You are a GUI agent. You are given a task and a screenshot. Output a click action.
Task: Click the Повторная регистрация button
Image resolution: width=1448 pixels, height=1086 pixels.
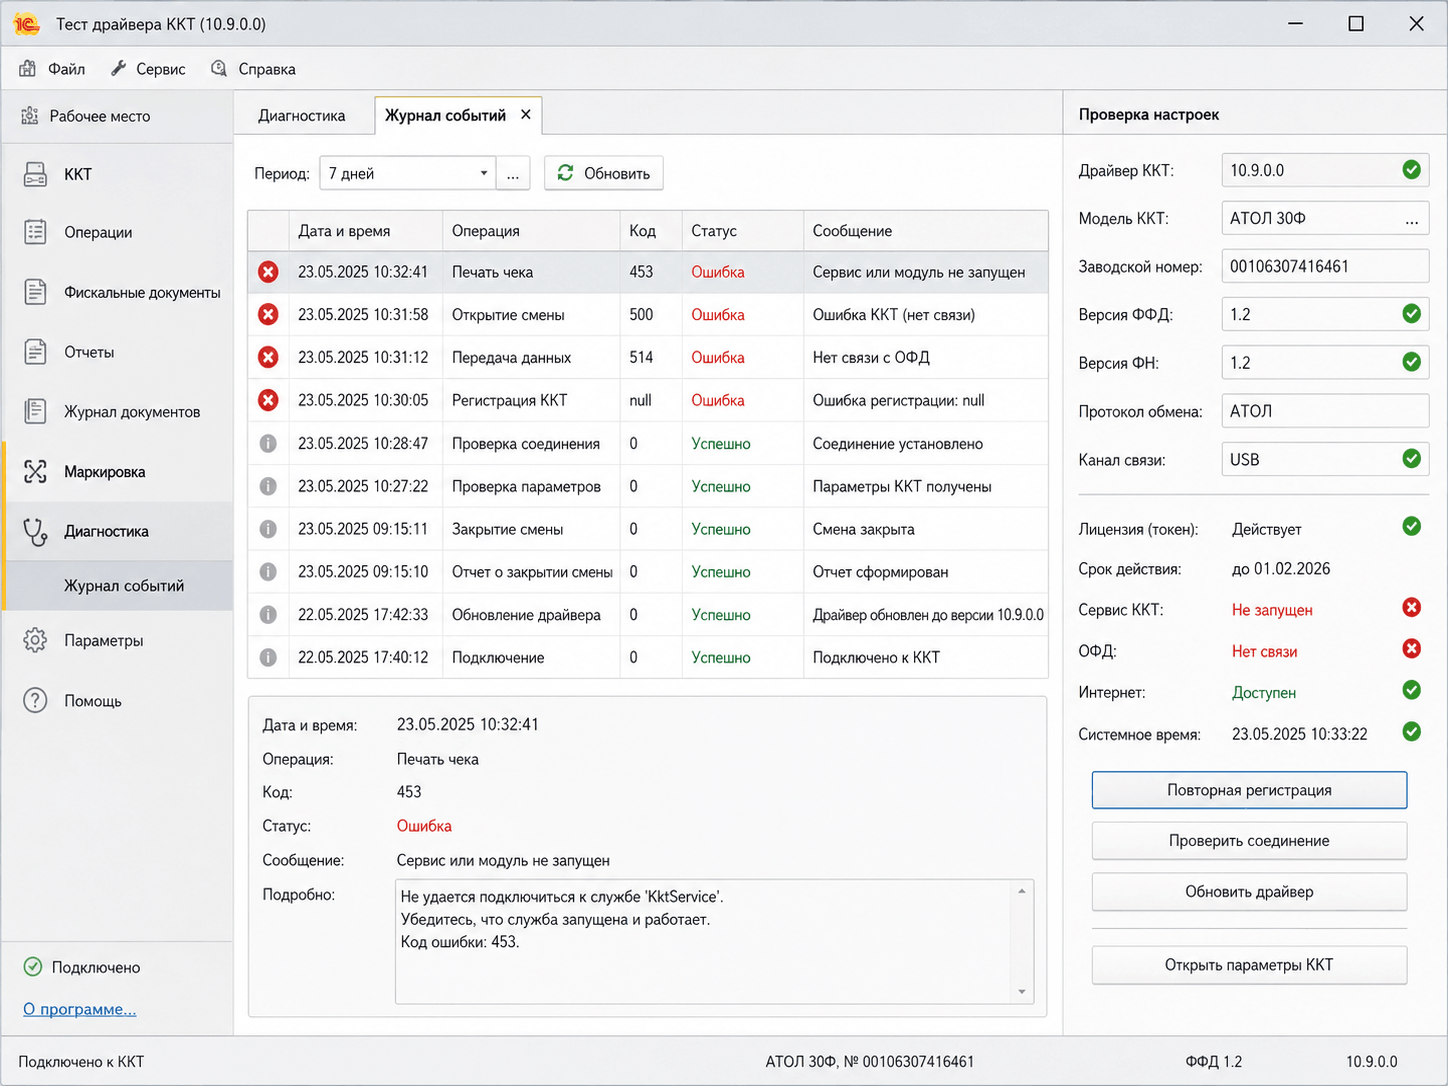pos(1249,790)
